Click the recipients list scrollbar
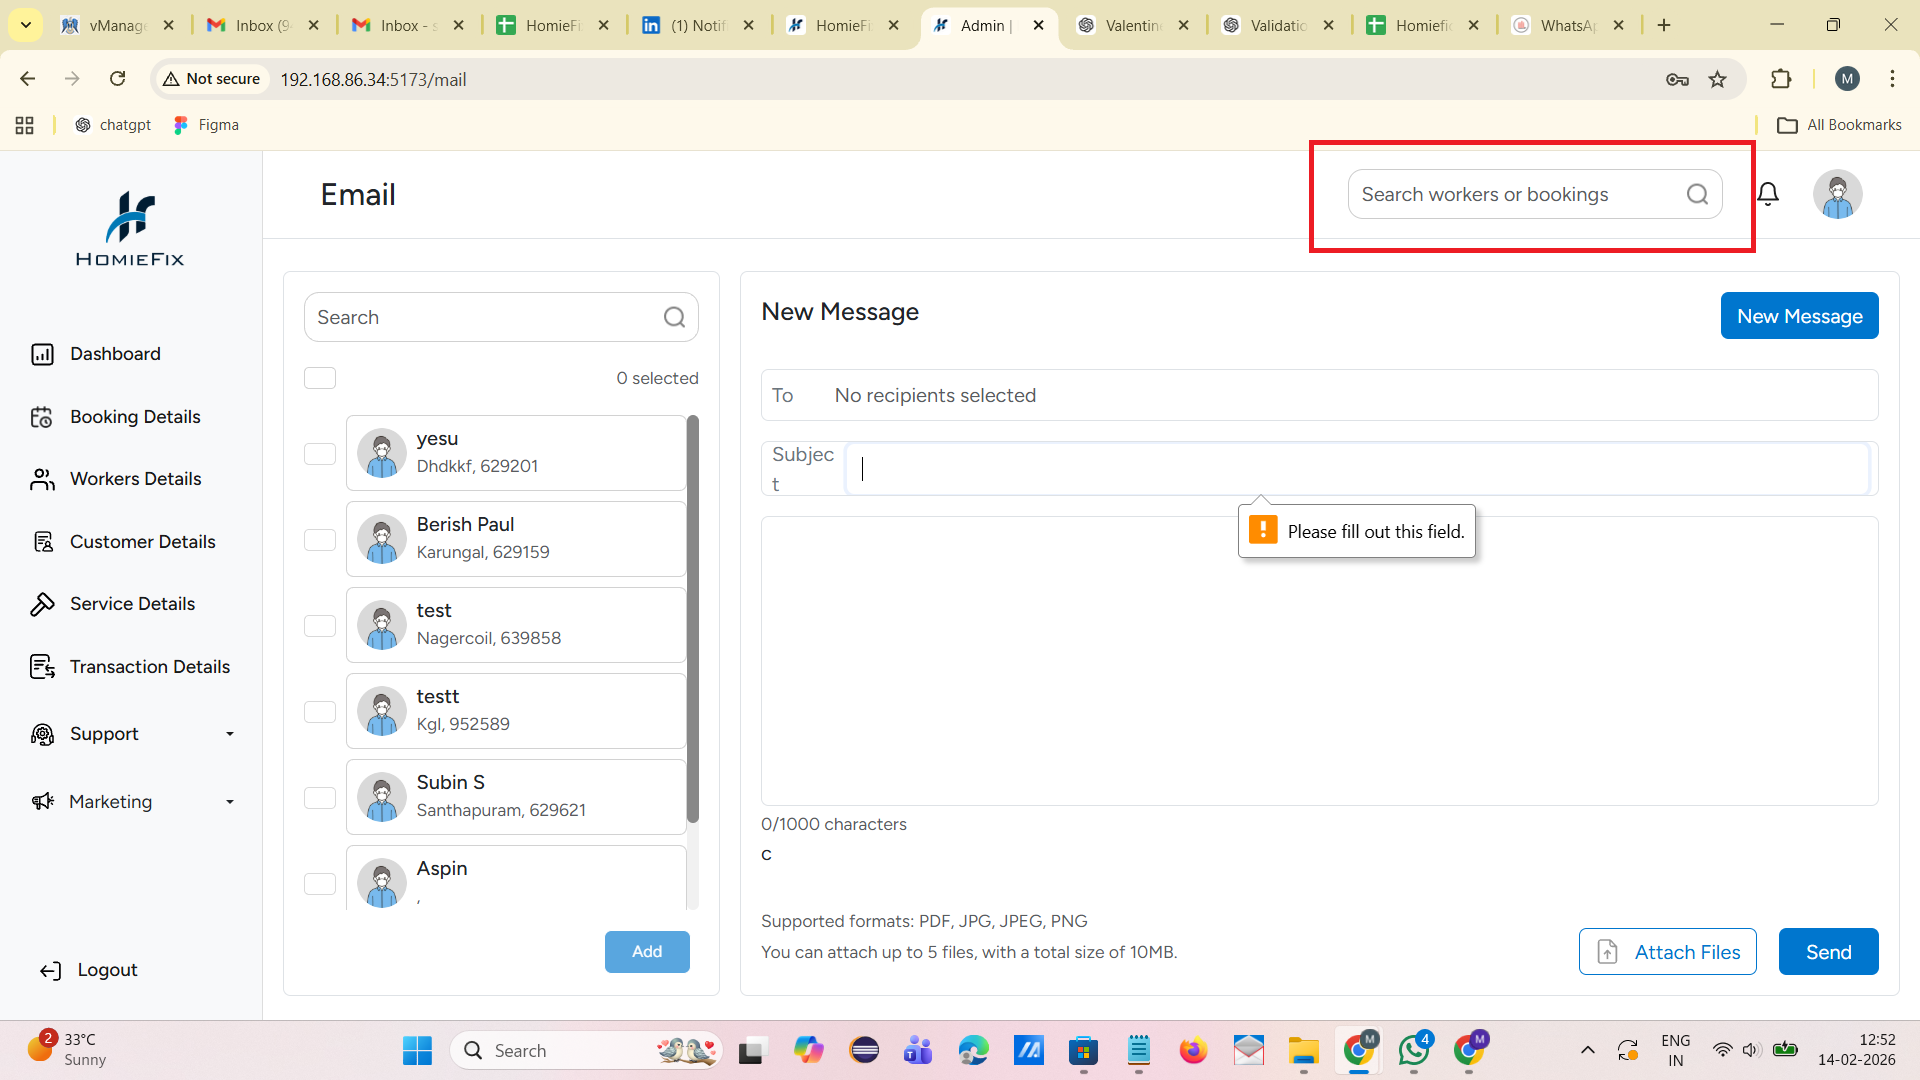Image resolution: width=1920 pixels, height=1080 pixels. (x=693, y=620)
